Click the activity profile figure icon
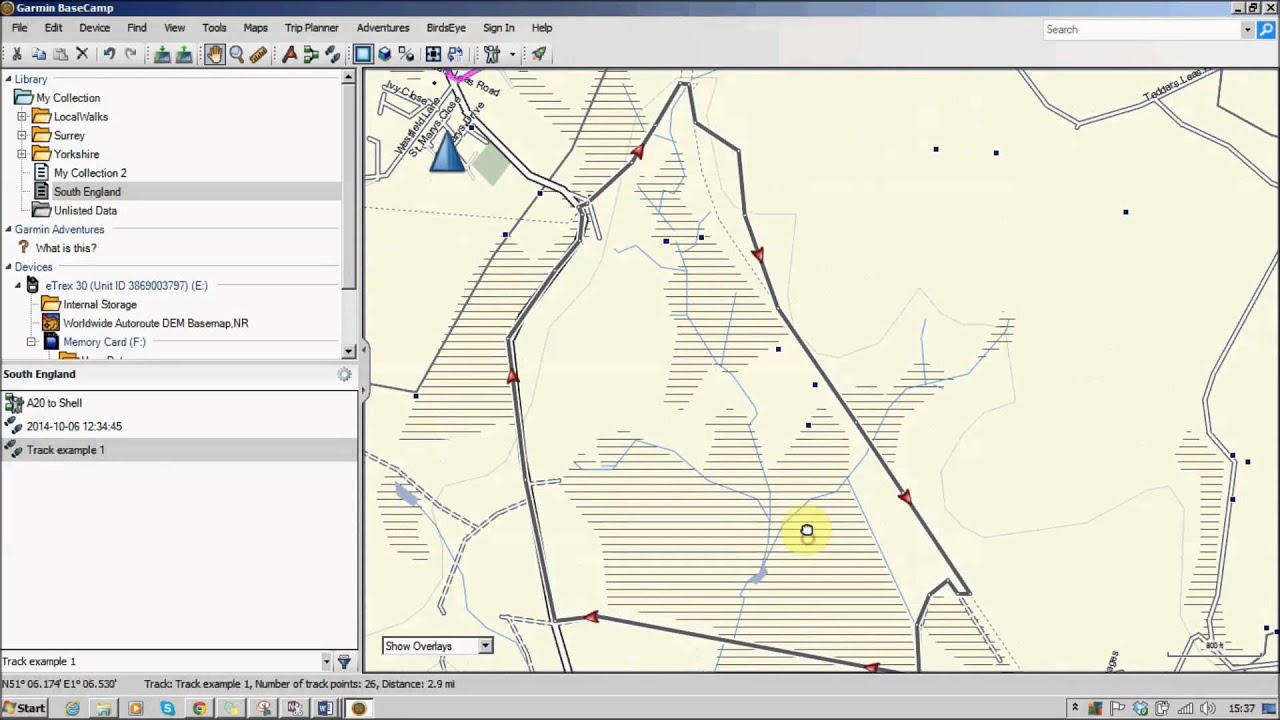 (x=492, y=54)
